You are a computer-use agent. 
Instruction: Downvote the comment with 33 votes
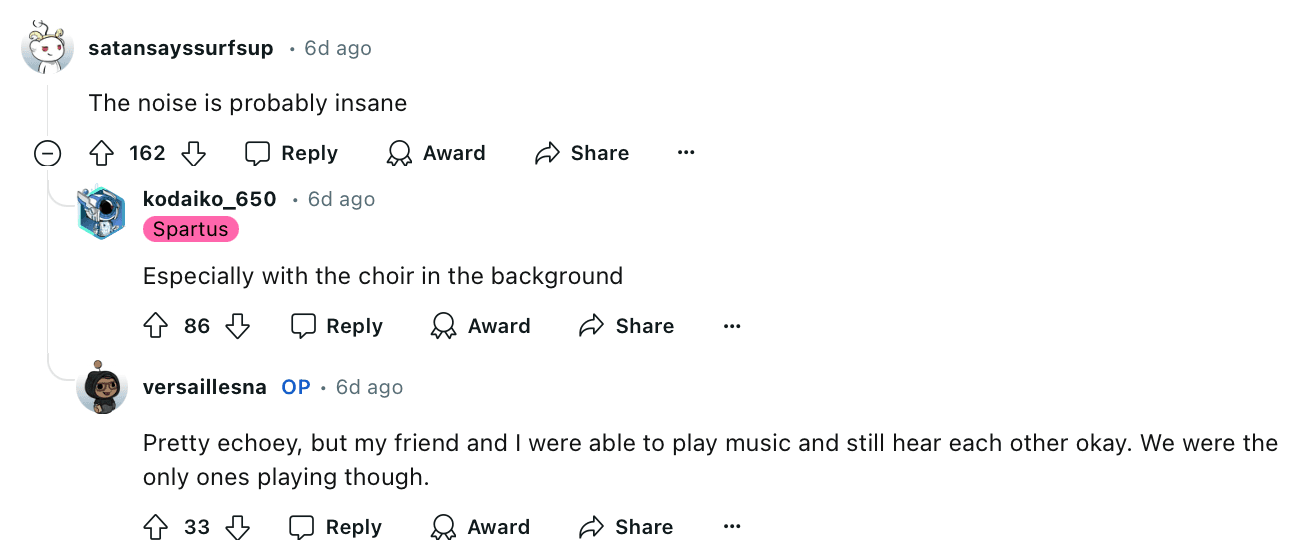[237, 527]
